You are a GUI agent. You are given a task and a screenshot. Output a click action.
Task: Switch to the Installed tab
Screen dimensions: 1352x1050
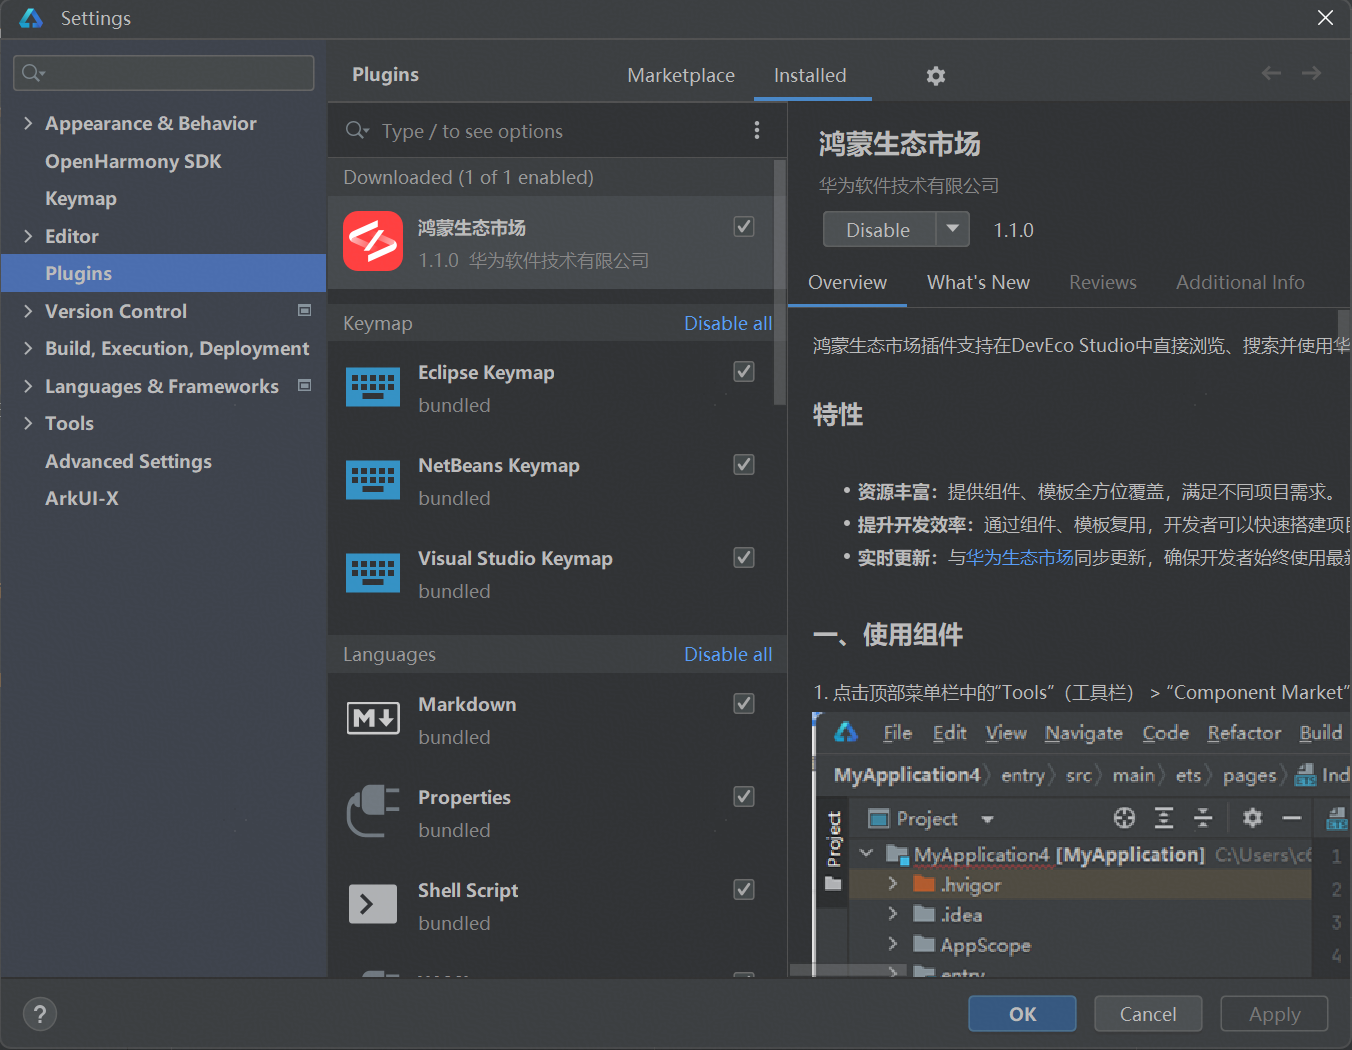coord(810,75)
